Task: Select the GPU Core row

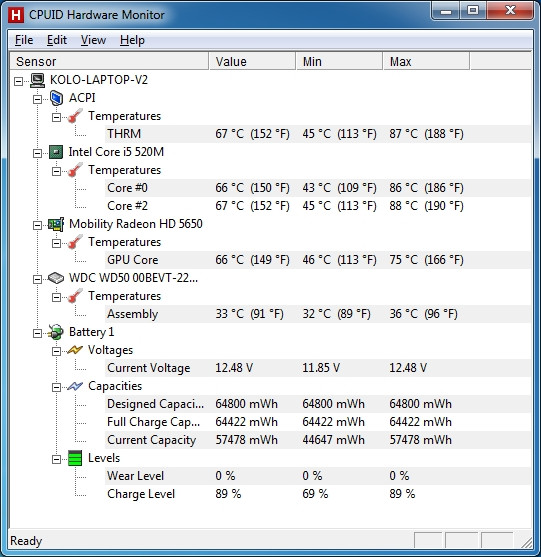Action: pos(318,260)
